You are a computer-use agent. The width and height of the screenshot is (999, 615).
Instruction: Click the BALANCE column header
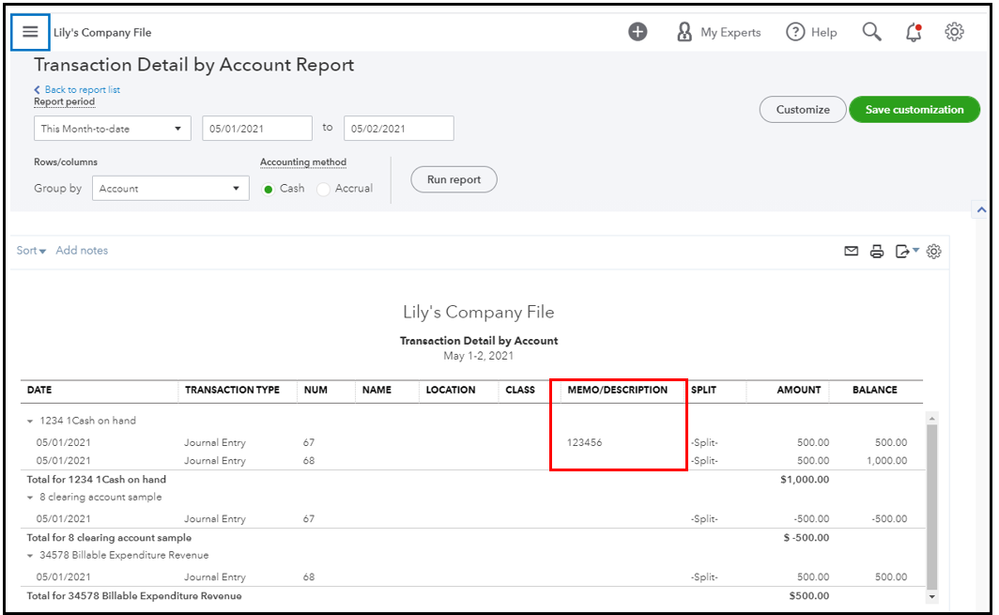pos(875,389)
